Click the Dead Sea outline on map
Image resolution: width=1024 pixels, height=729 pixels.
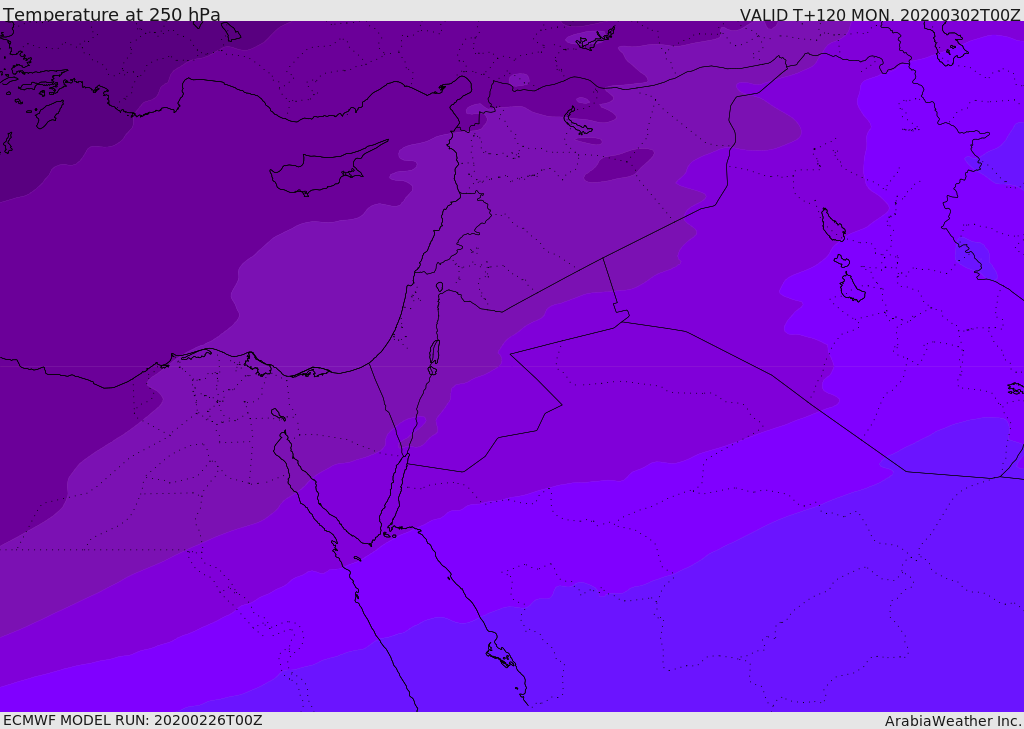[434, 357]
